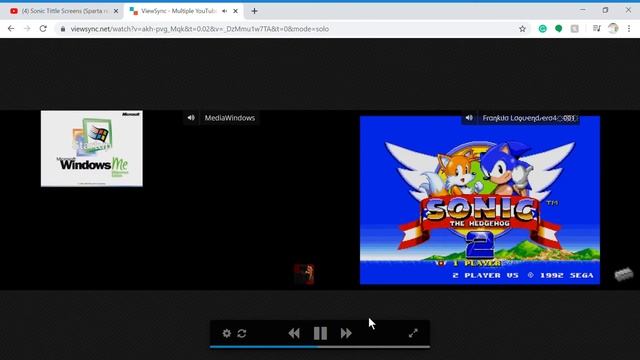Screen dimensions: 640x360
Task: Enter fullscreen with the expand icon
Action: point(413,333)
